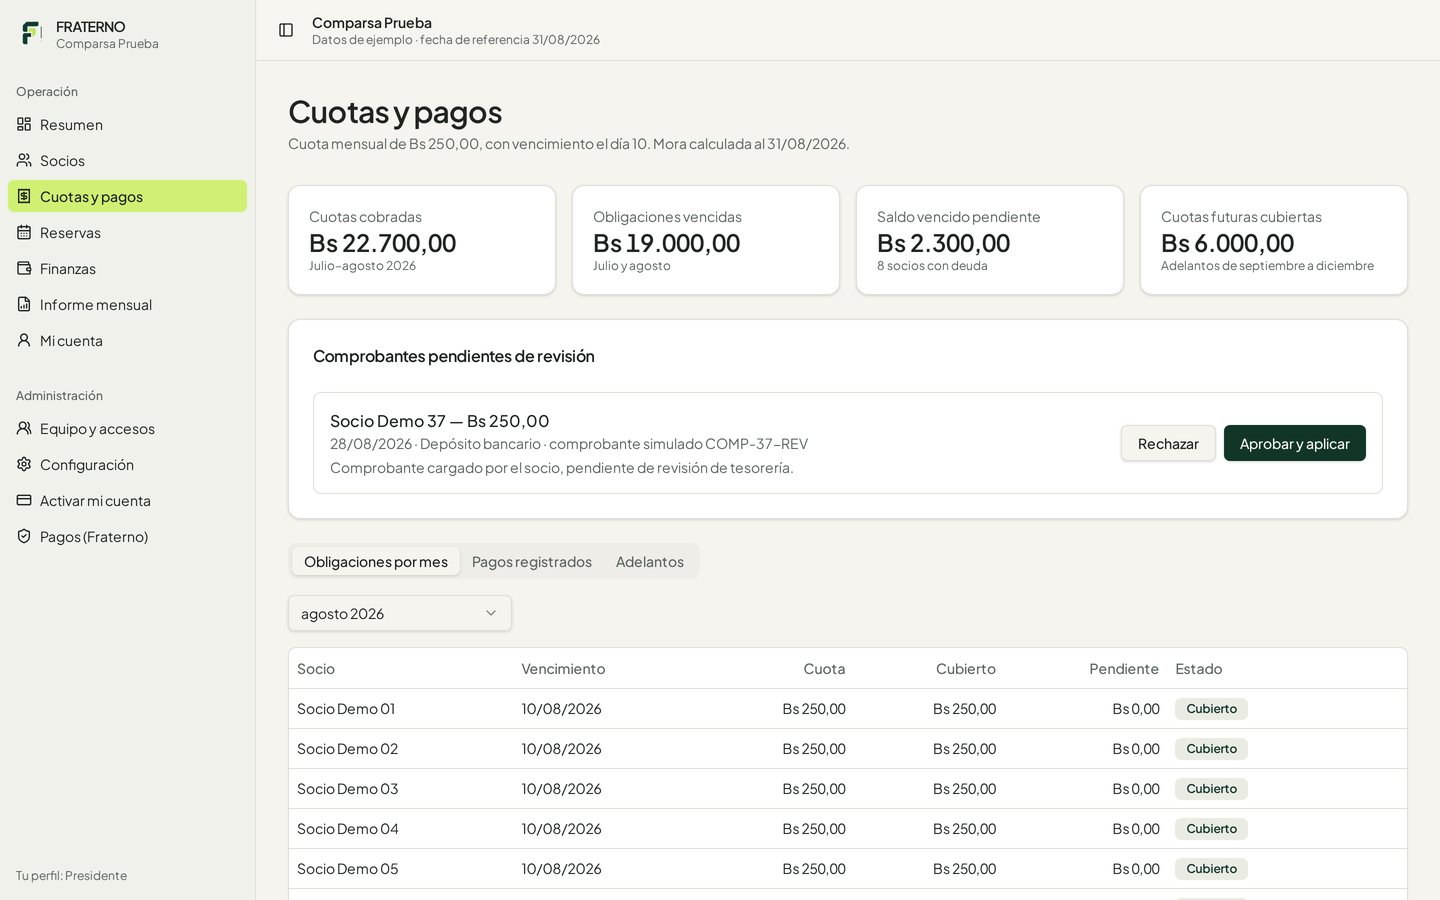Open the Resumen section

click(x=127, y=124)
